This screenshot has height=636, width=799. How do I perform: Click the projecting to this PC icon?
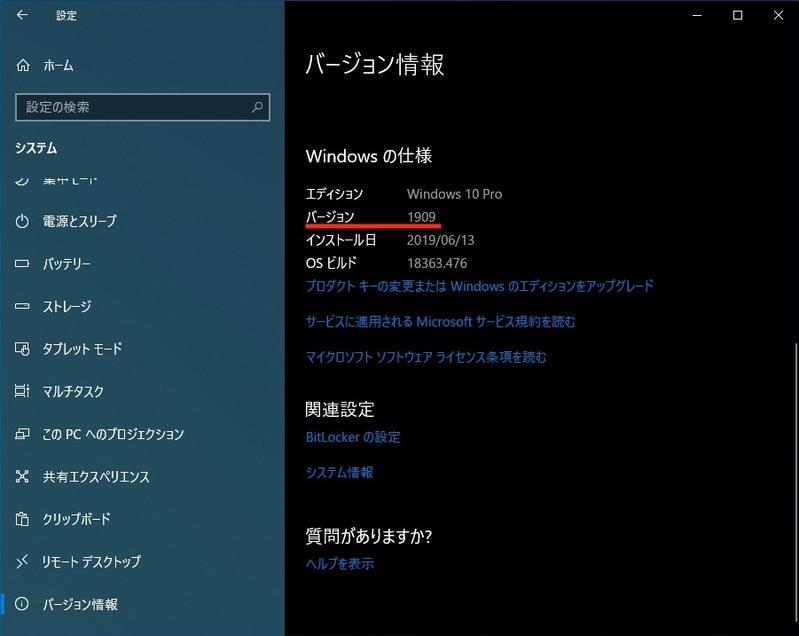[x=22, y=434]
